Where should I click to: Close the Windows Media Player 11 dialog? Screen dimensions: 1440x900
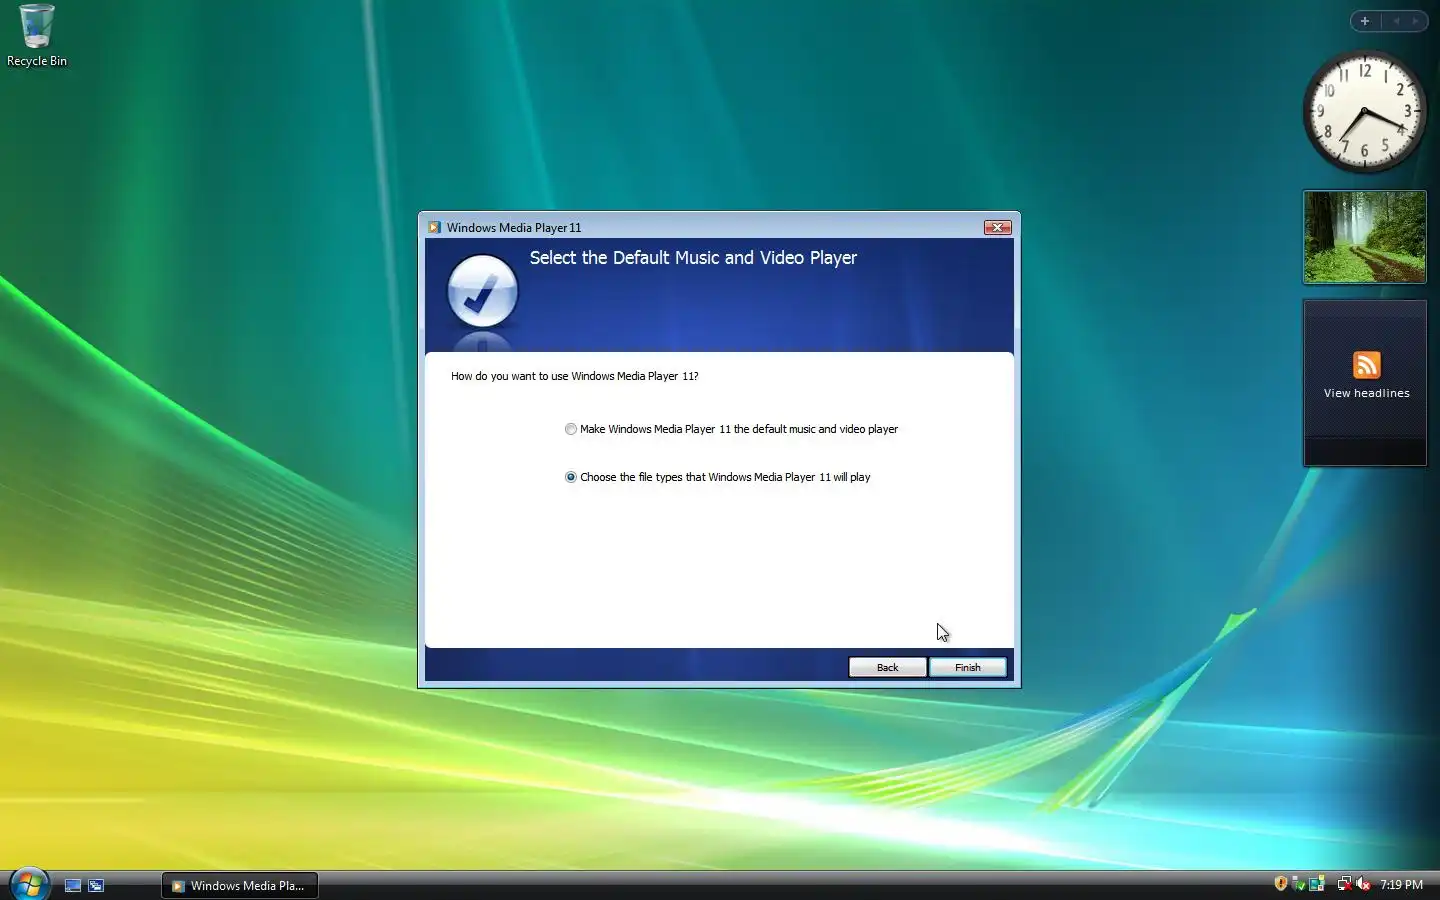997,227
